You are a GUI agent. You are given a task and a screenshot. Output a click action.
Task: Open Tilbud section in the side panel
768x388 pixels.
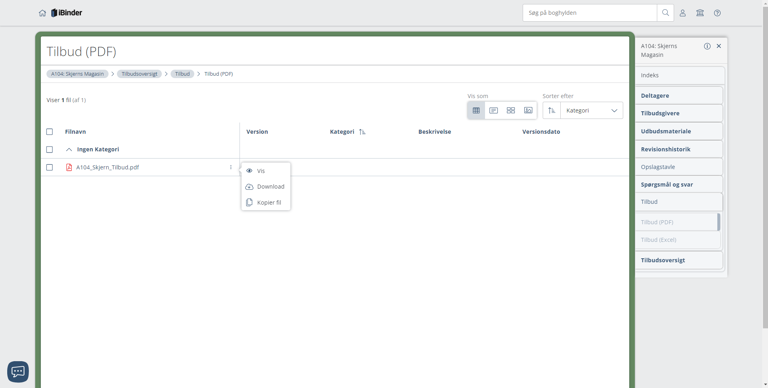tap(678, 202)
